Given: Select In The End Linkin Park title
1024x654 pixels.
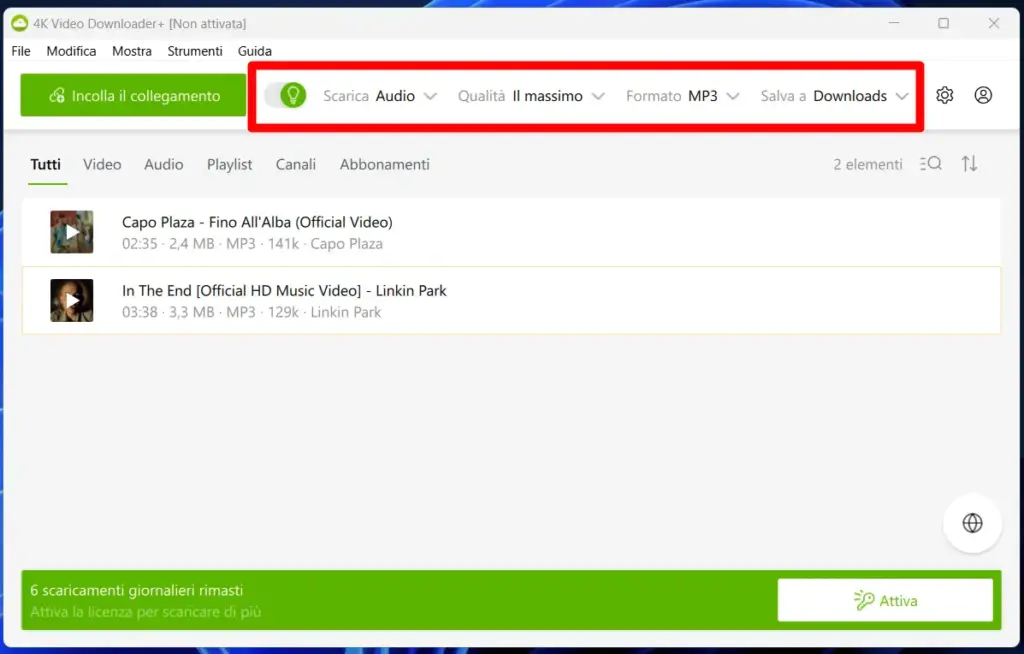Looking at the screenshot, I should (x=284, y=291).
